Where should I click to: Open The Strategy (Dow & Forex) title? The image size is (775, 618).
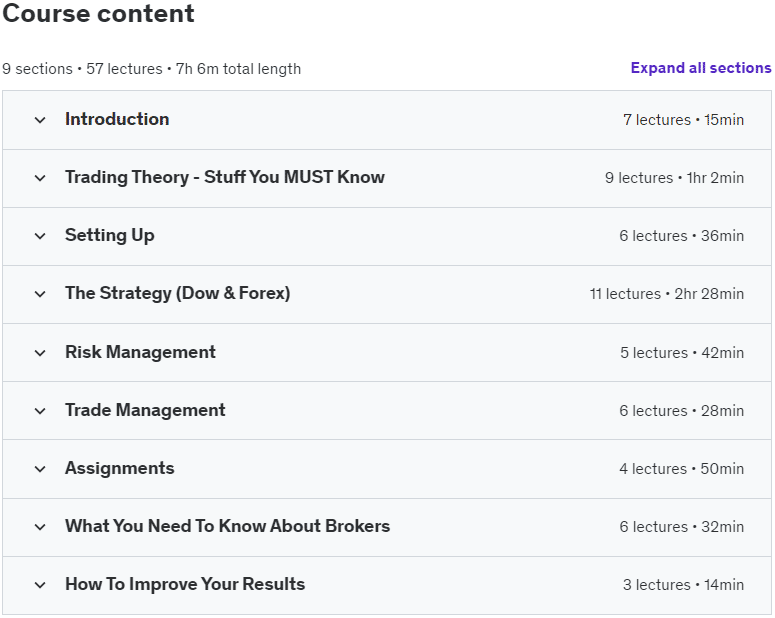(x=177, y=293)
